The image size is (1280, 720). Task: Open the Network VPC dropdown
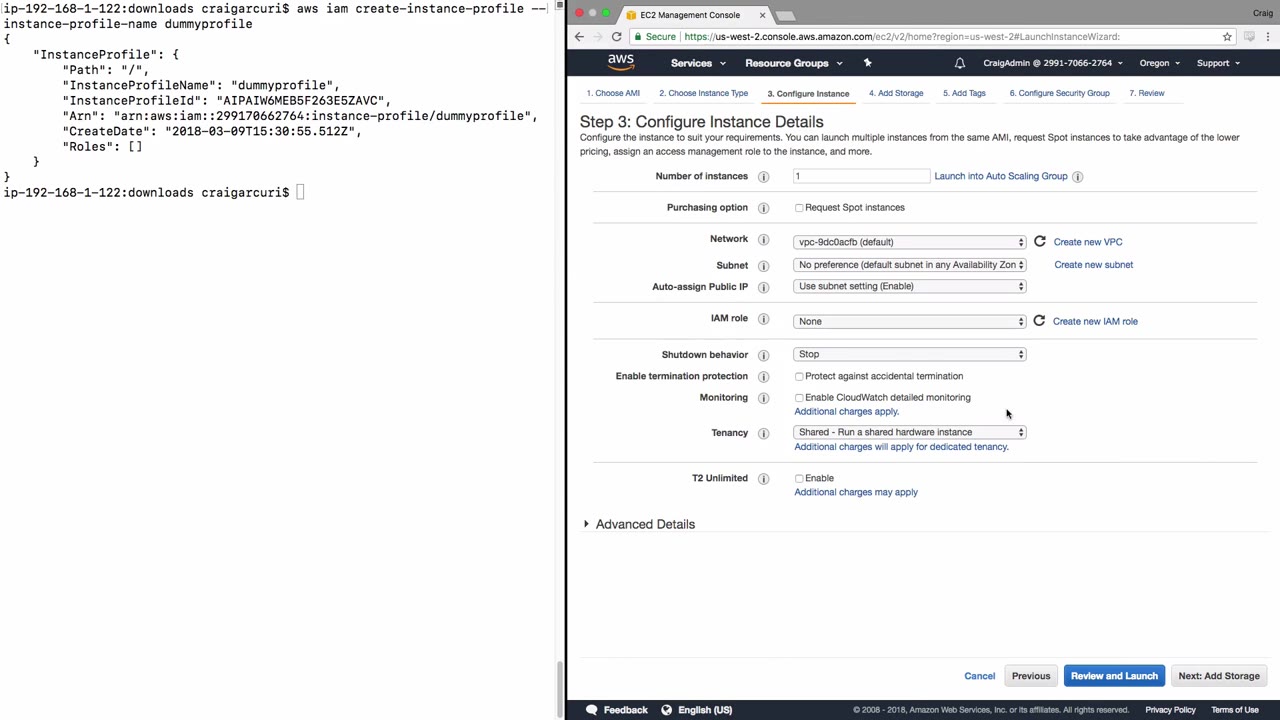(910, 242)
